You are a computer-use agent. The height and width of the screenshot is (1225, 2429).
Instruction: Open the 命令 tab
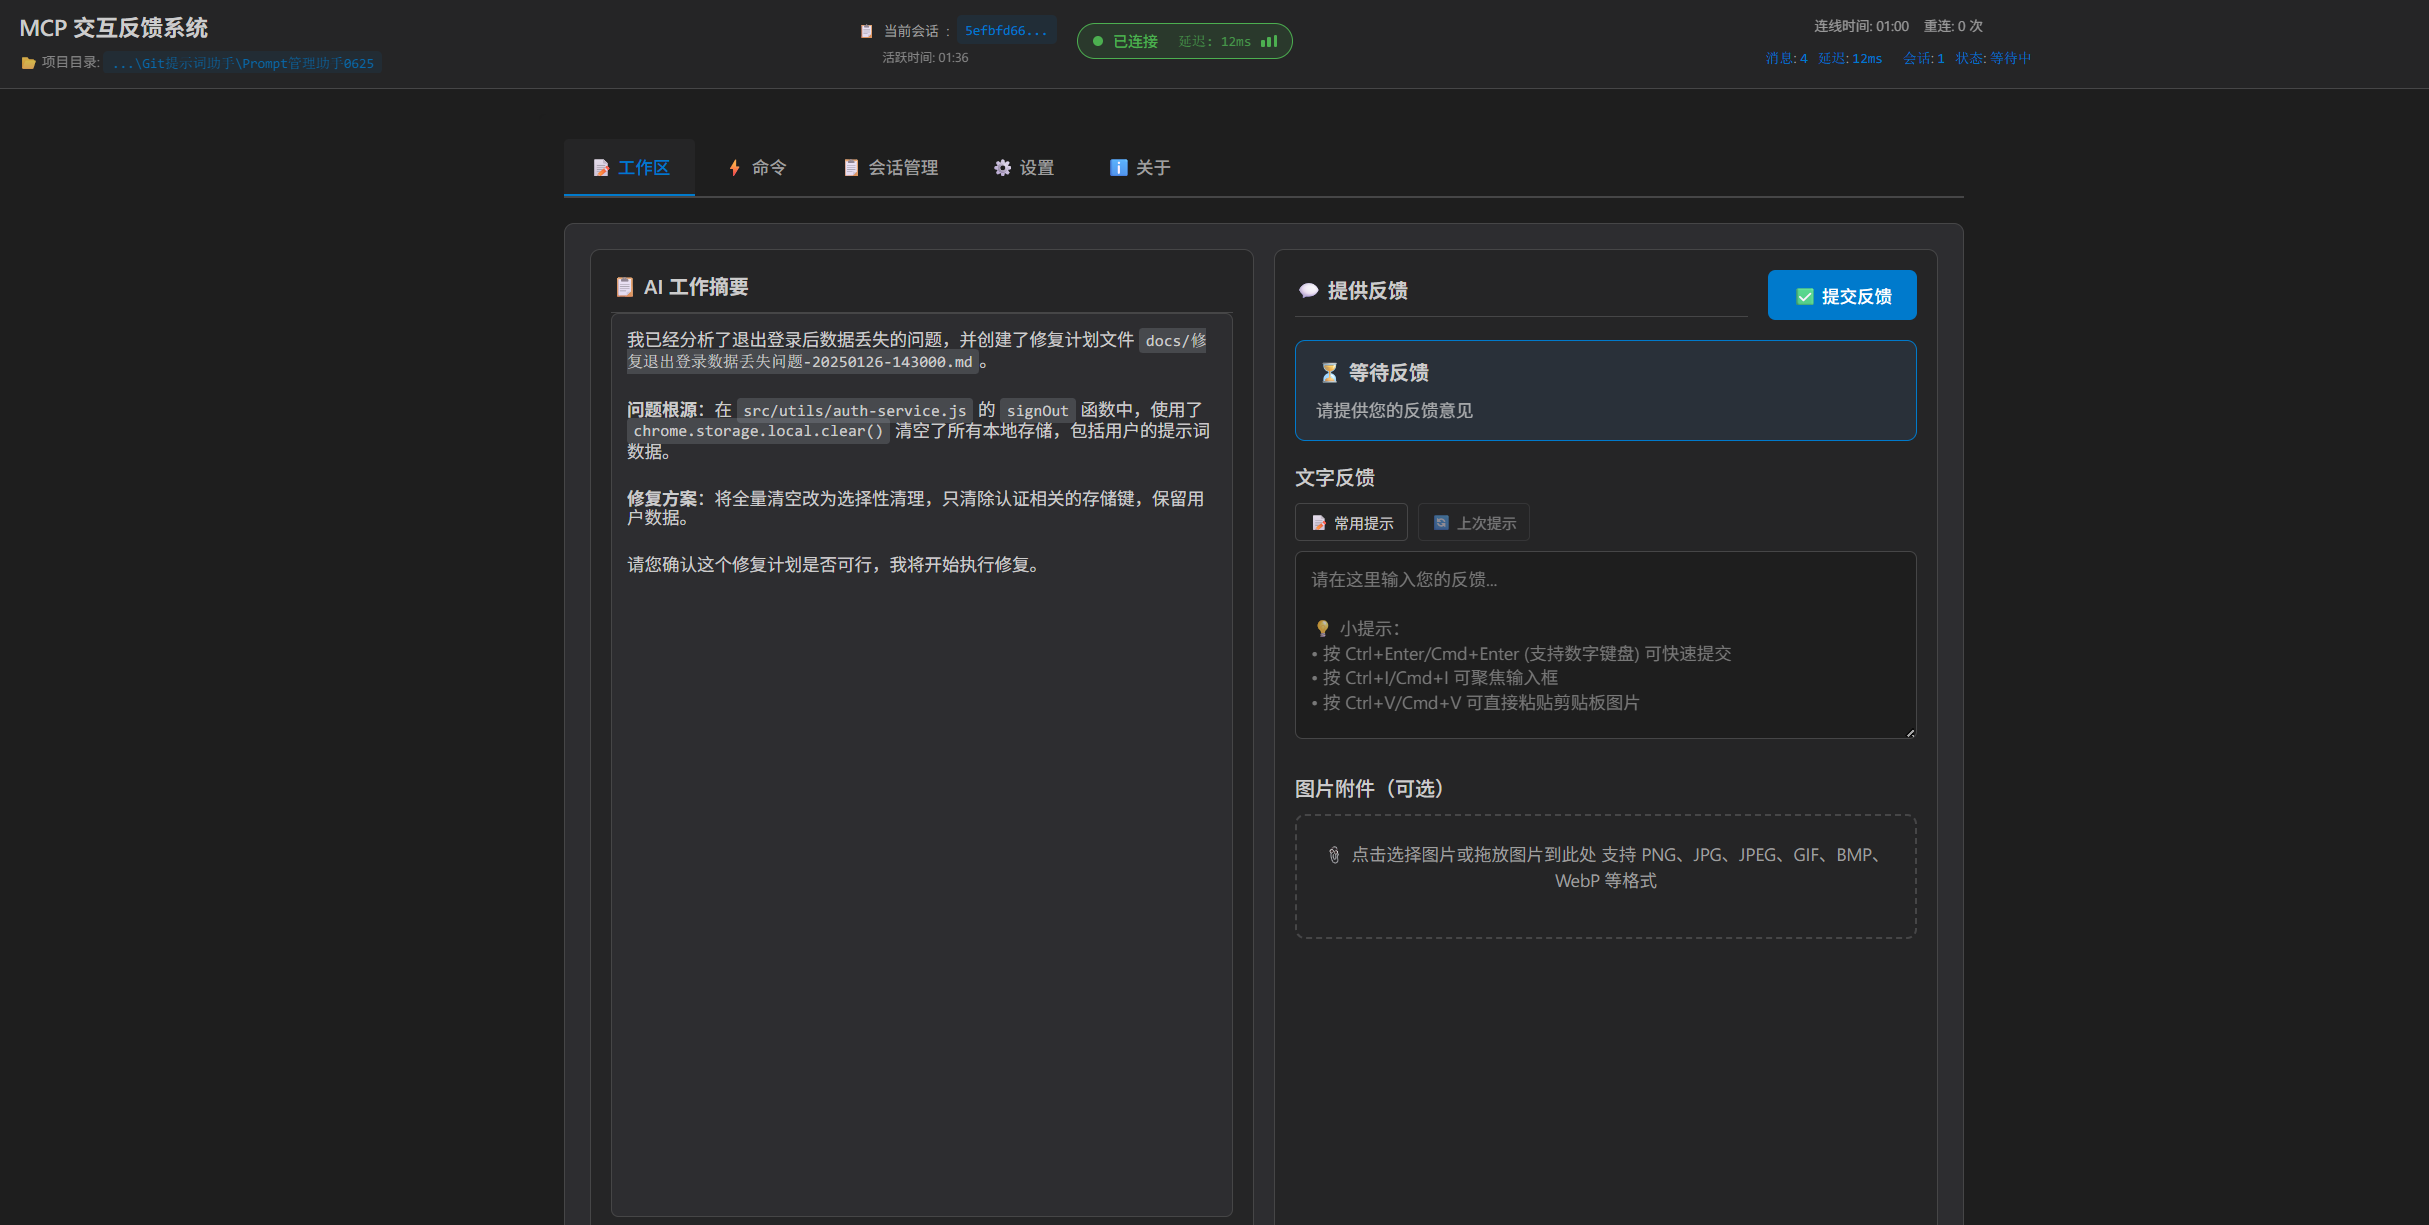point(757,168)
